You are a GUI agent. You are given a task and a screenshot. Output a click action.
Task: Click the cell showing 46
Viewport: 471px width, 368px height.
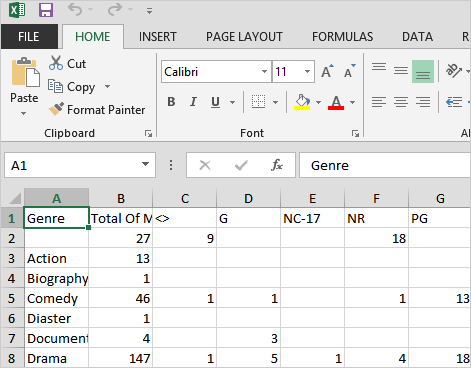(x=121, y=298)
